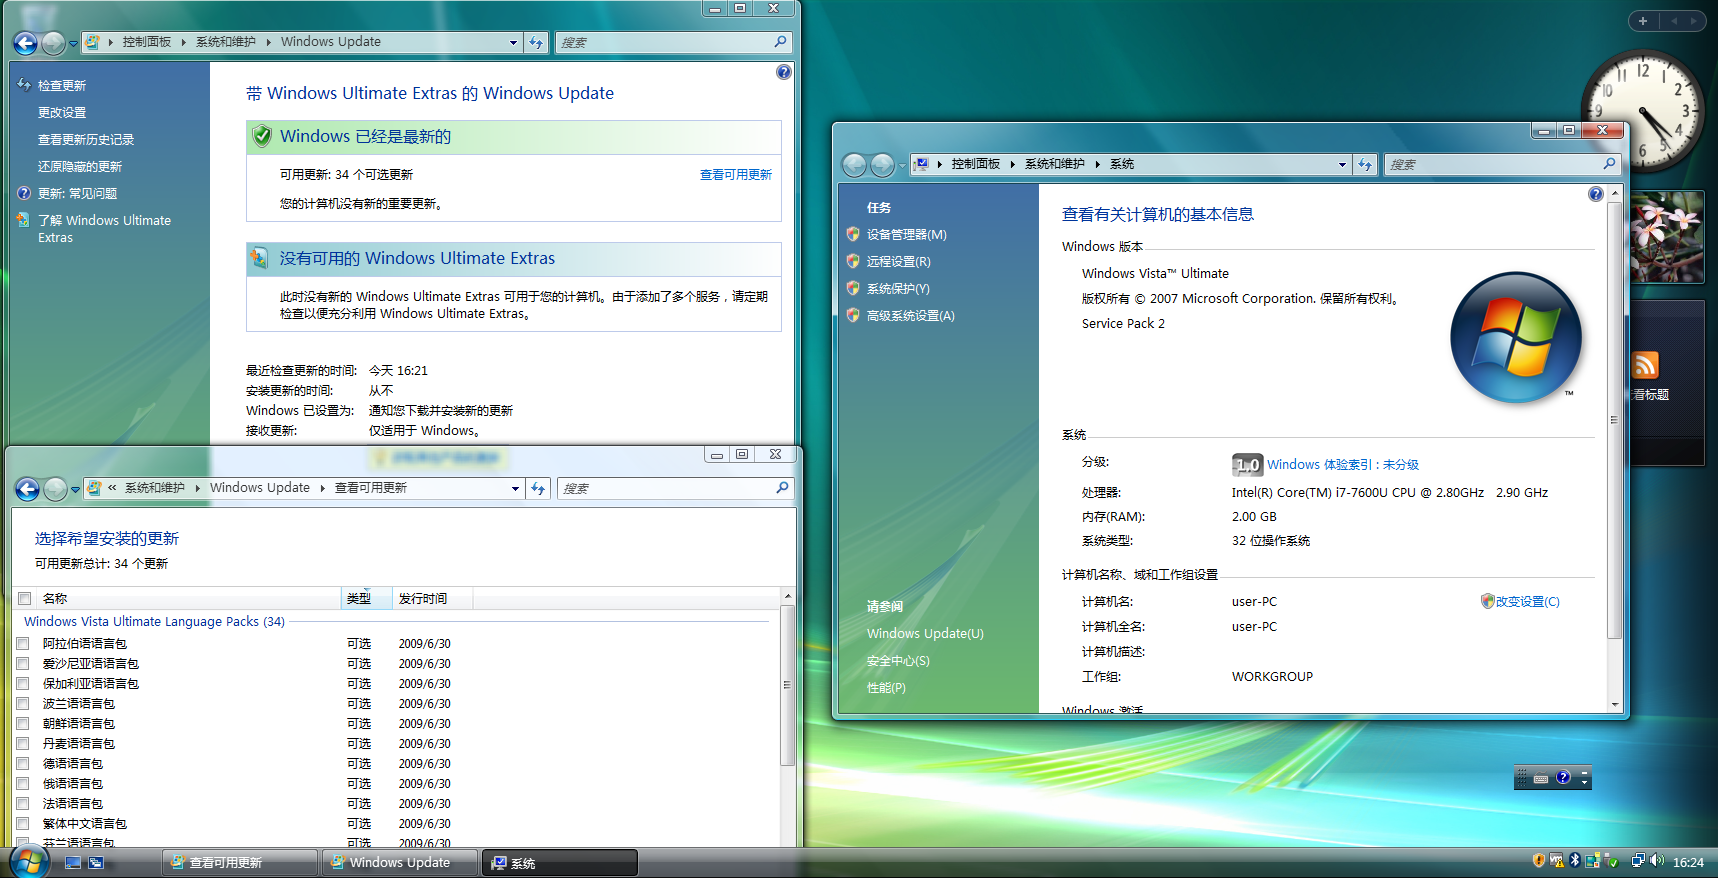The image size is (1718, 878).
Task: Click the search box in System window
Action: click(1501, 164)
